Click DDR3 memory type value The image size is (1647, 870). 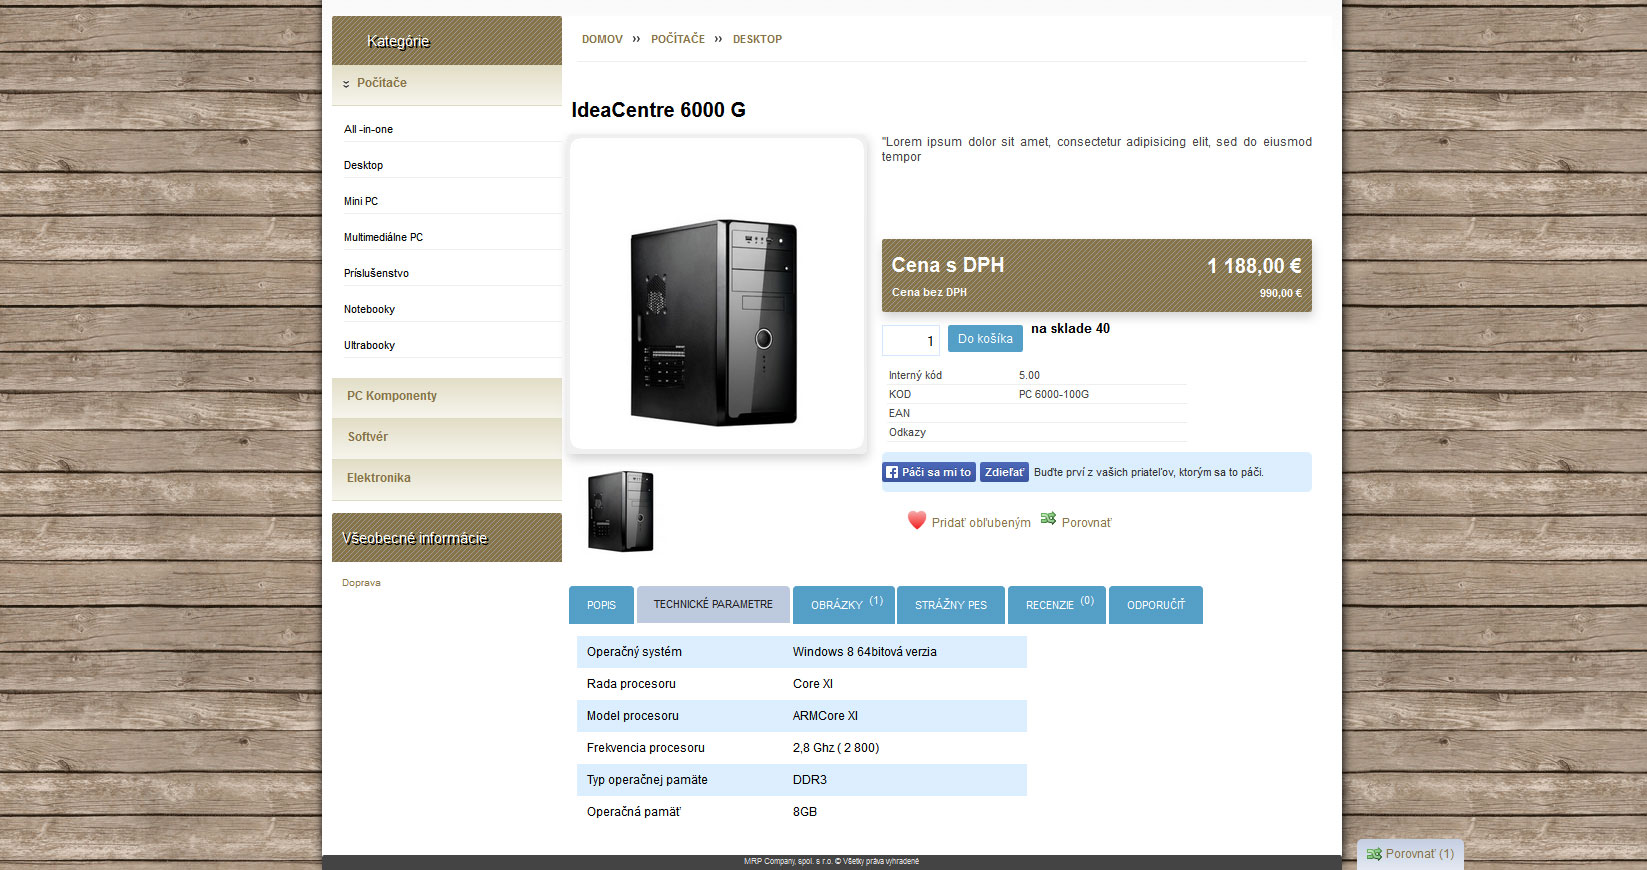pyautogui.click(x=810, y=780)
